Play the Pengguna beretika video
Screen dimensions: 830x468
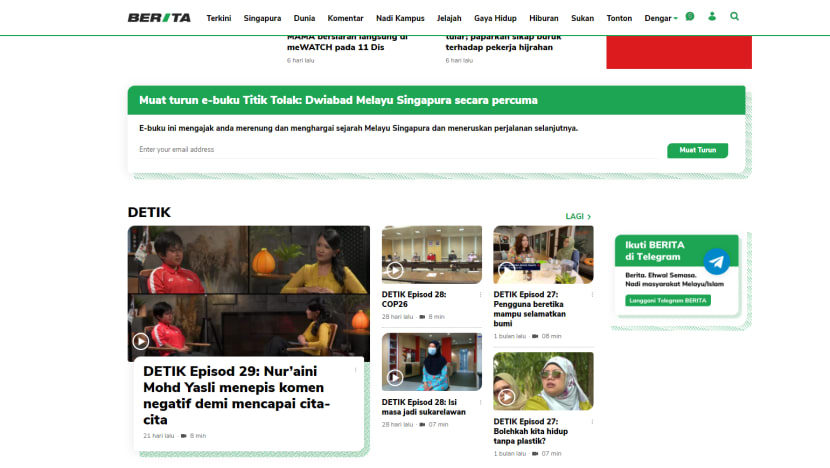point(506,271)
